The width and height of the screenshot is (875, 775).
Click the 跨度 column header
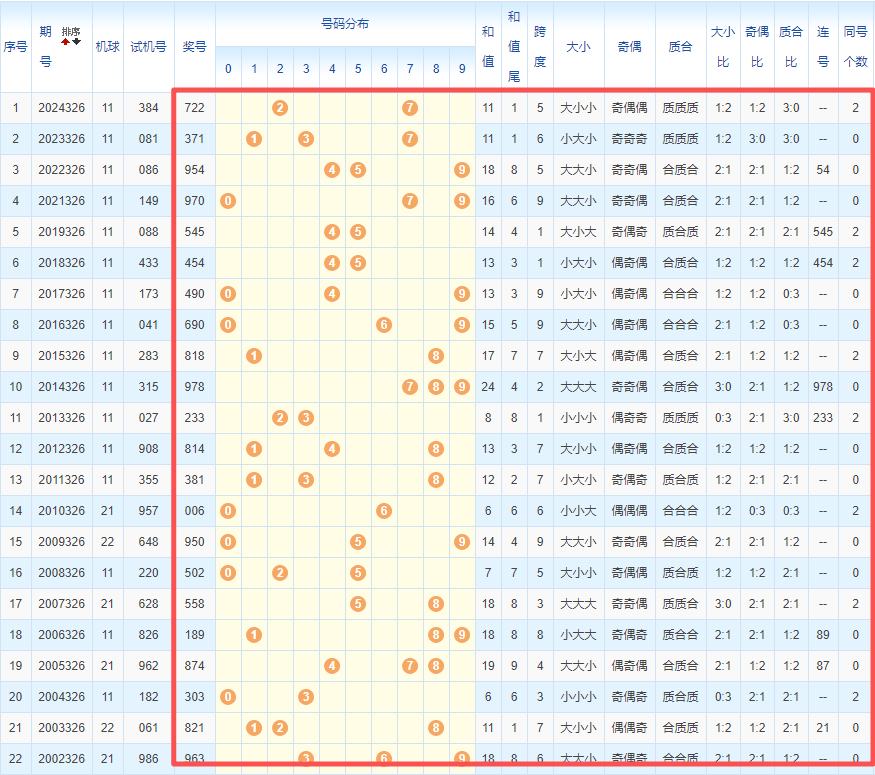click(540, 46)
